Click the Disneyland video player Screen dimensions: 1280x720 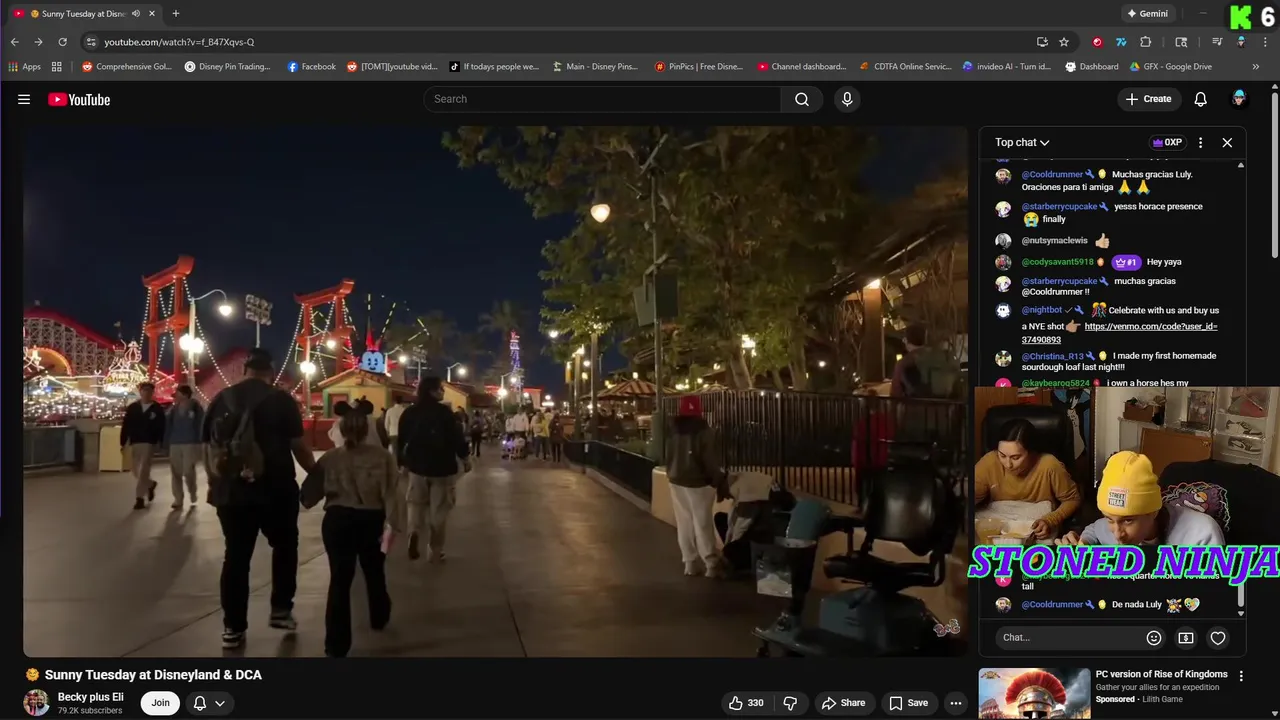(495, 392)
